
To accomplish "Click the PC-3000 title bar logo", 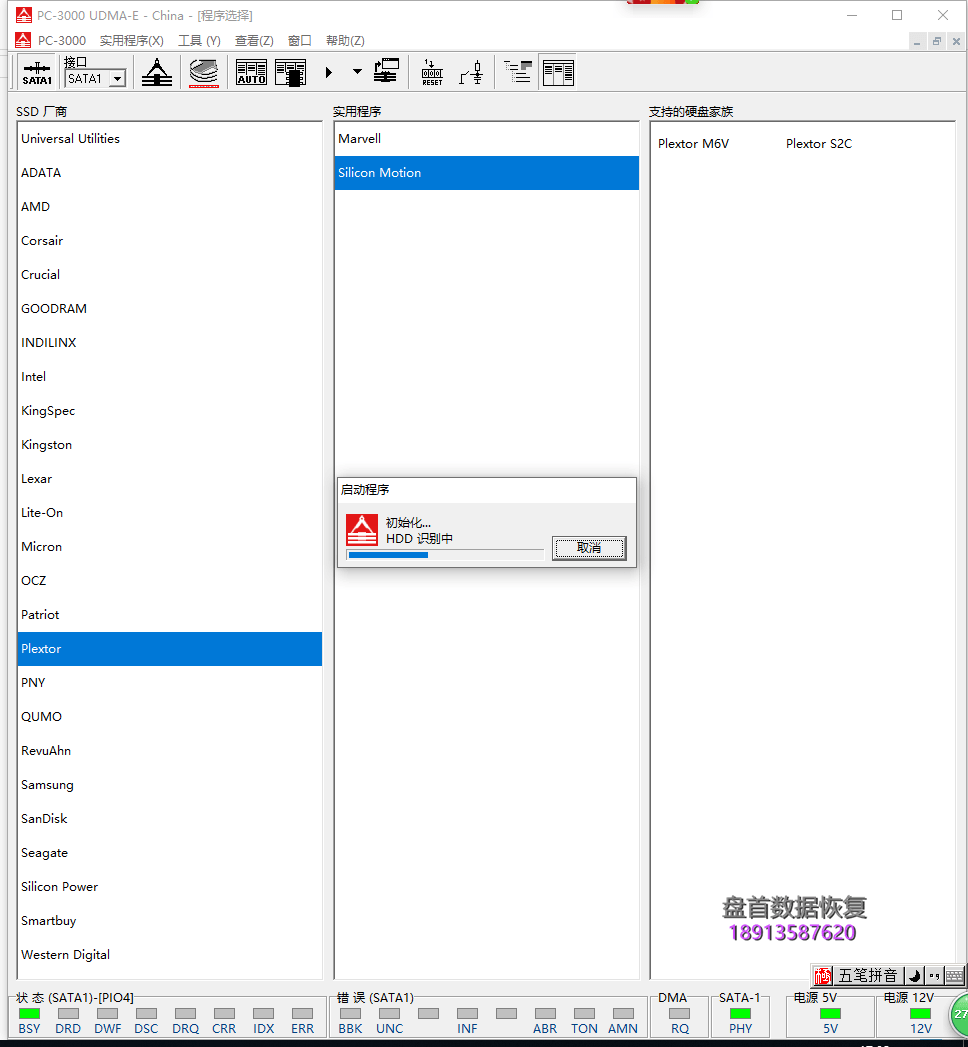I will tap(23, 15).
